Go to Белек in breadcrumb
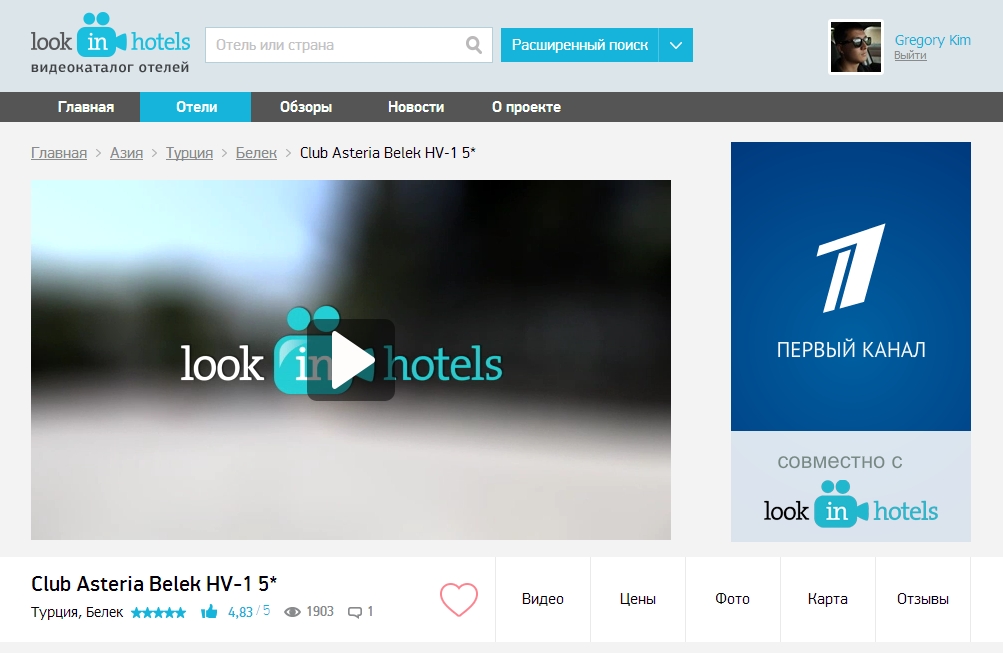Viewport: 1003px width, 653px height. [x=256, y=153]
